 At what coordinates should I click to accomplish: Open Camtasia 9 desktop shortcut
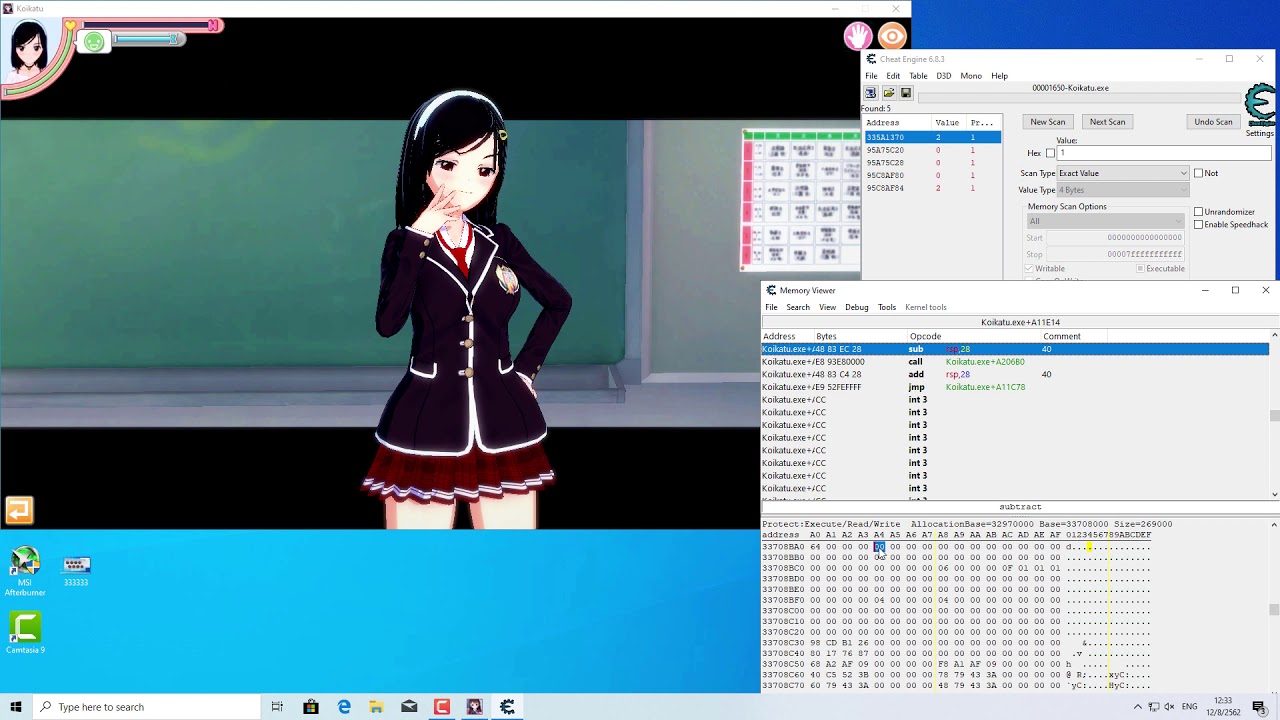[x=25, y=634]
